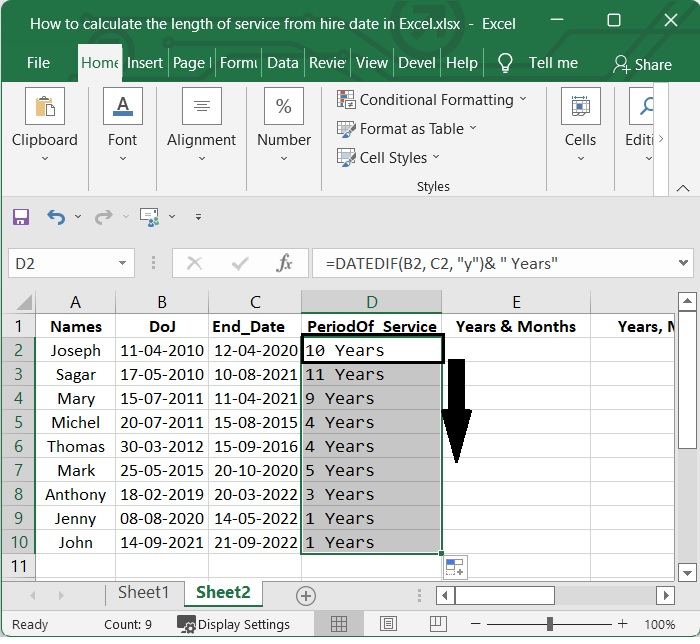Screen dimensions: 700x644
Task: Click the Undo arrow icon
Action: click(x=54, y=217)
